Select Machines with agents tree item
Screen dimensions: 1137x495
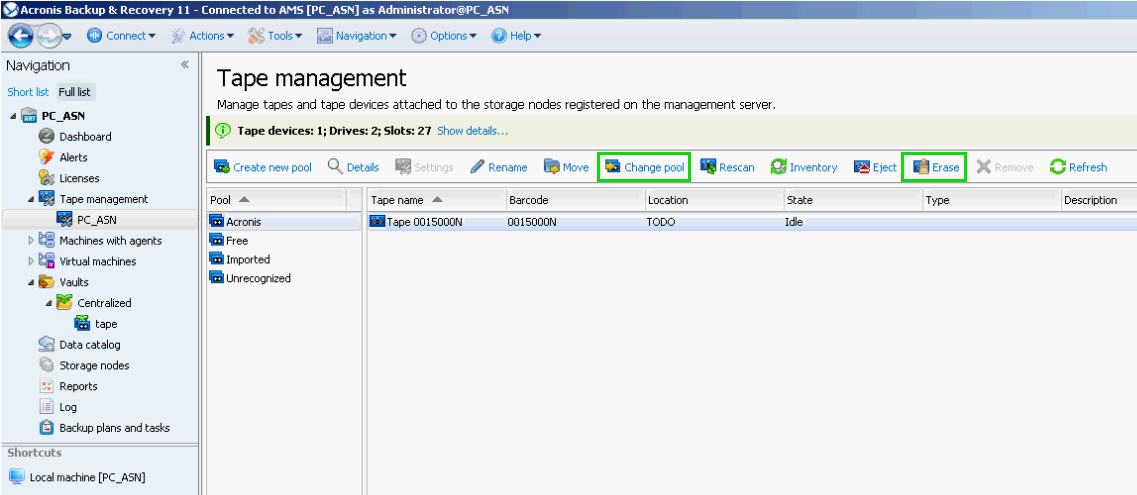[100, 241]
